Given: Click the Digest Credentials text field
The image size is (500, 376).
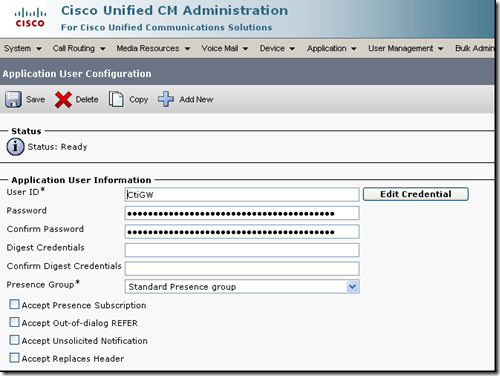Looking at the screenshot, I should click(x=242, y=250).
